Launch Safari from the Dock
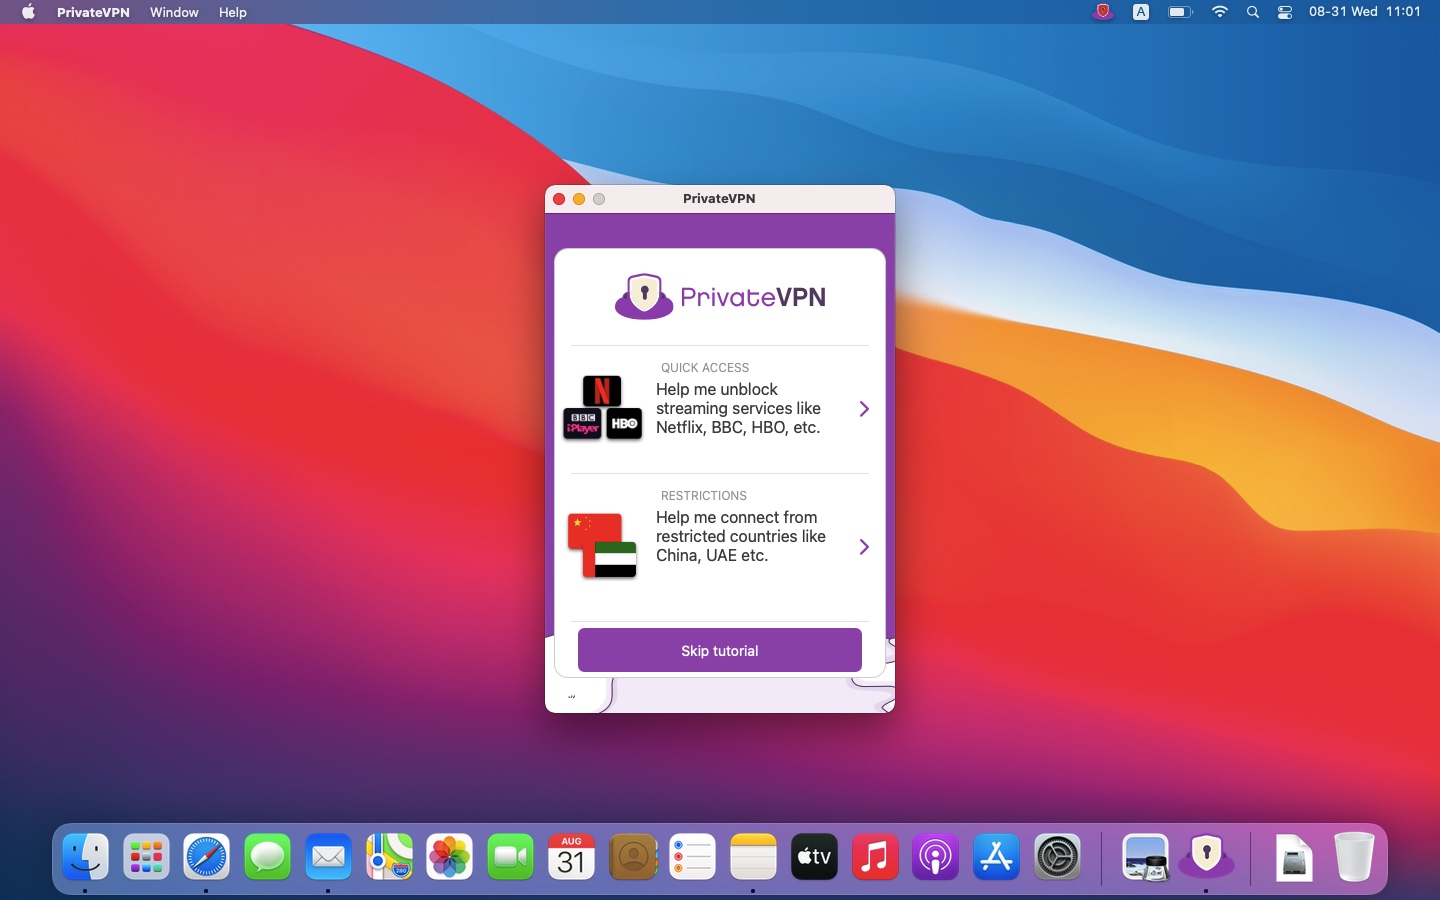This screenshot has width=1440, height=900. pyautogui.click(x=206, y=857)
